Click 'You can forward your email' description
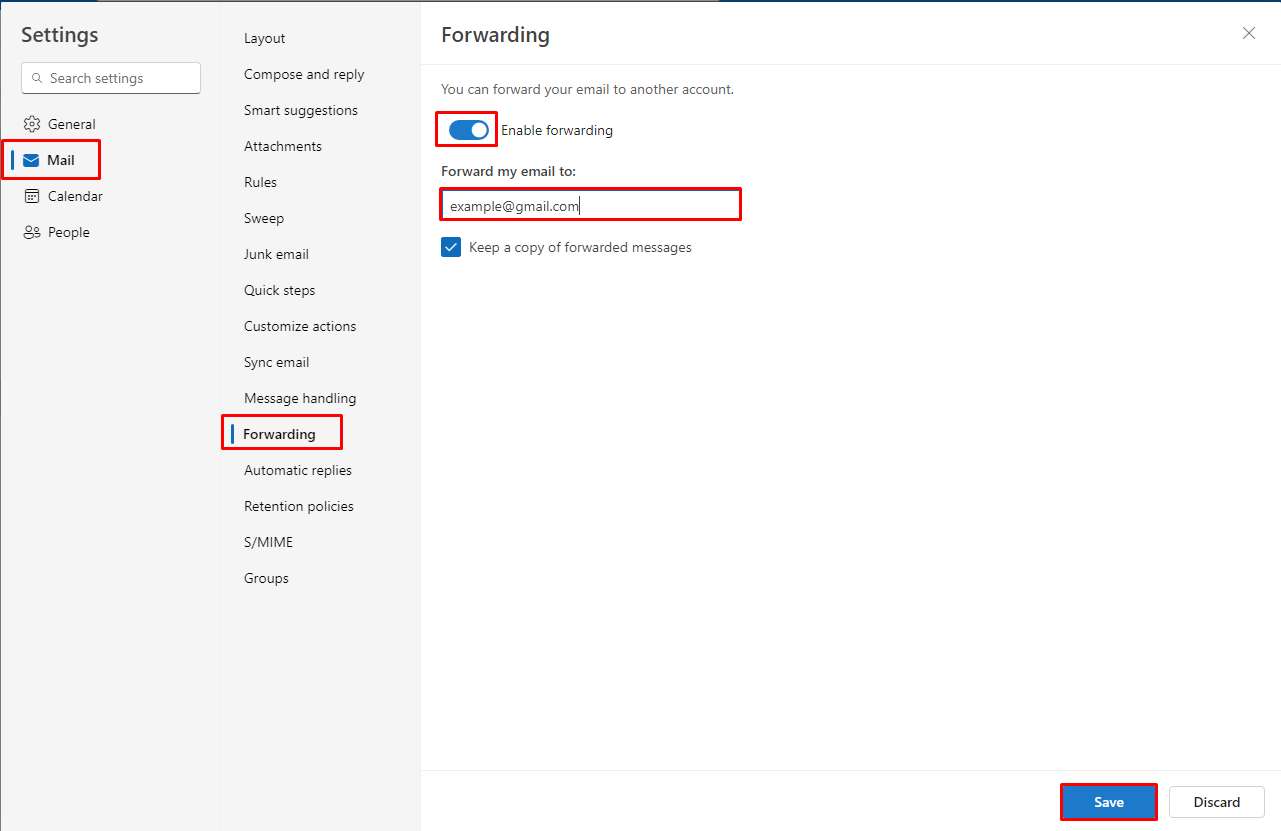1281x831 pixels. (x=587, y=89)
